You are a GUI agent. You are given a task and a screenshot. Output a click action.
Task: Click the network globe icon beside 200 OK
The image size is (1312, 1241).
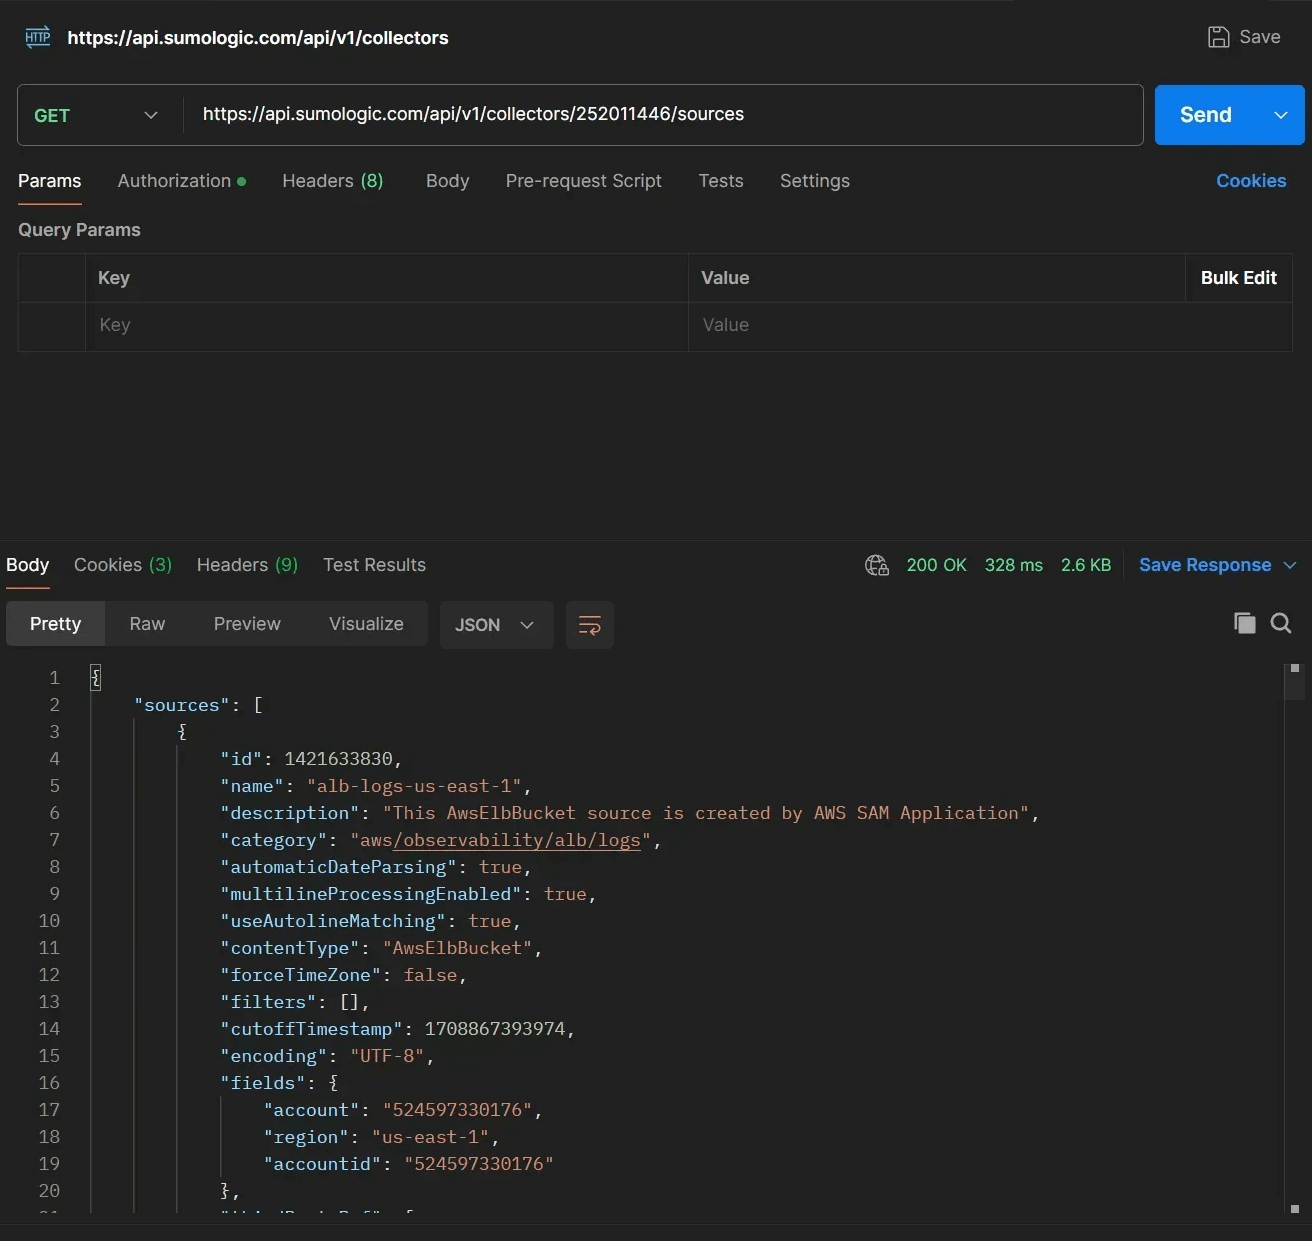pyautogui.click(x=877, y=565)
